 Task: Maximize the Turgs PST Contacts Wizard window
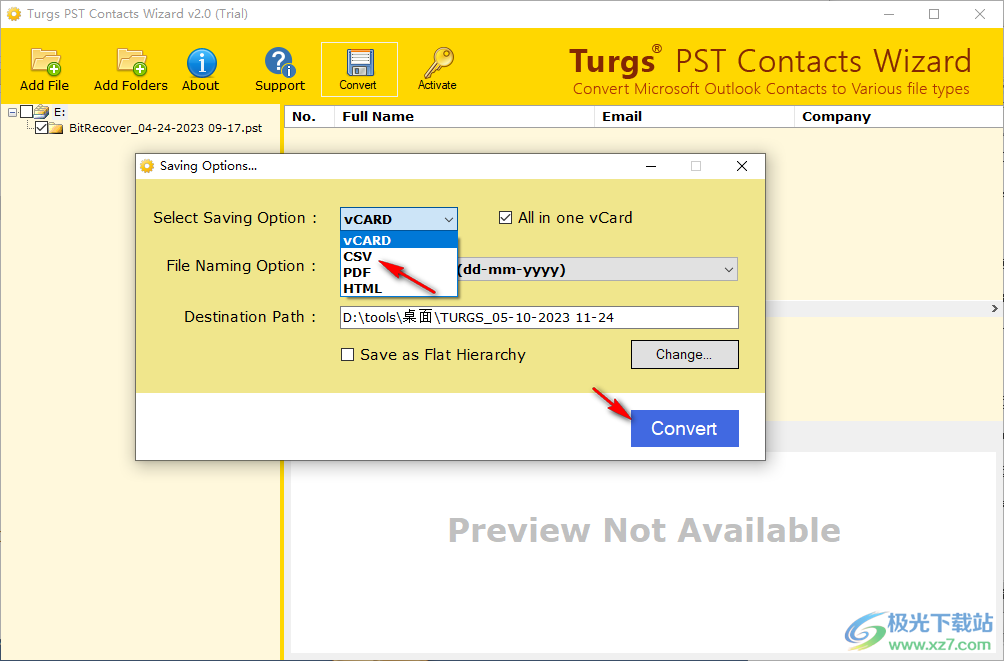coord(934,14)
